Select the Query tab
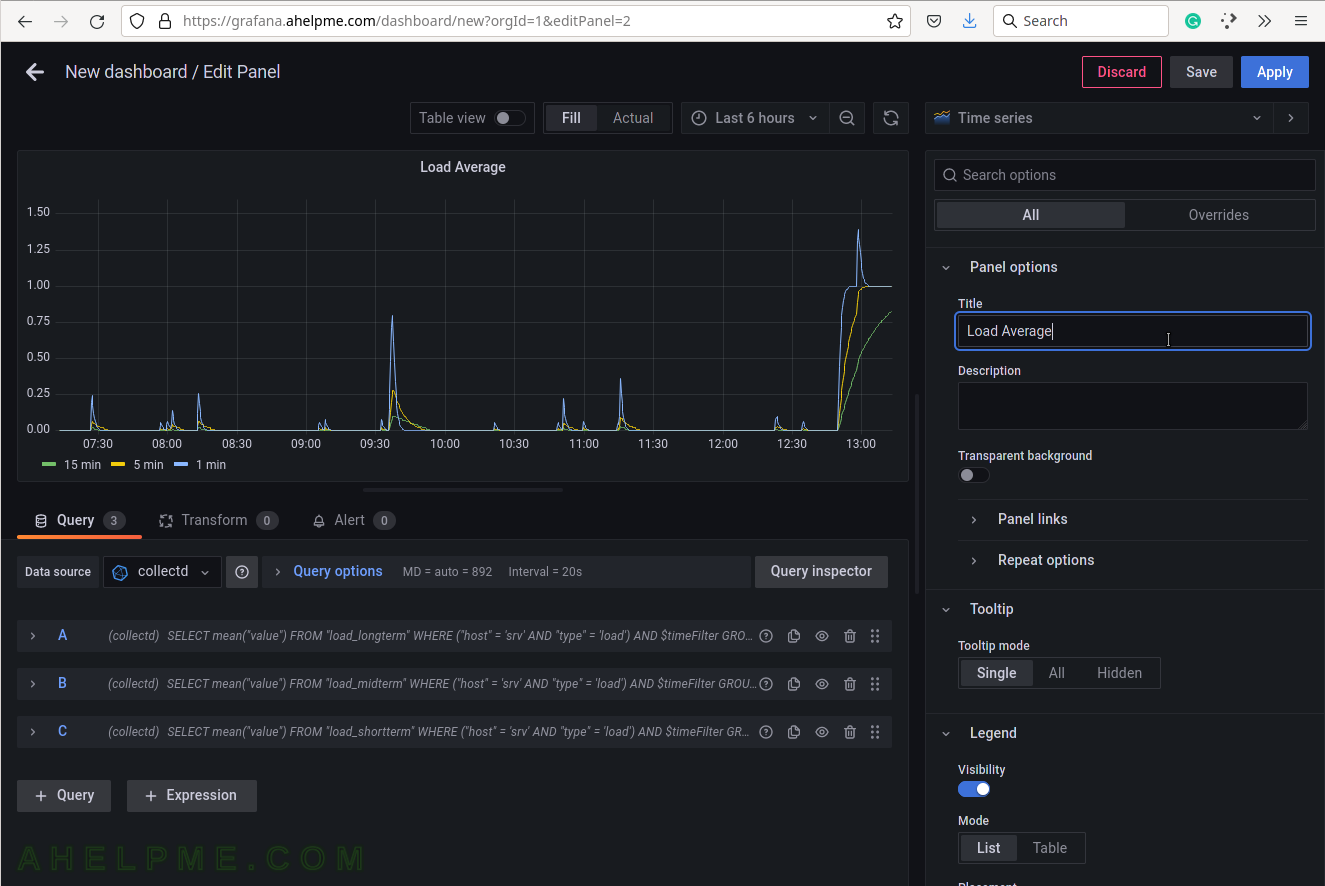This screenshot has width=1325, height=886. tap(79, 520)
